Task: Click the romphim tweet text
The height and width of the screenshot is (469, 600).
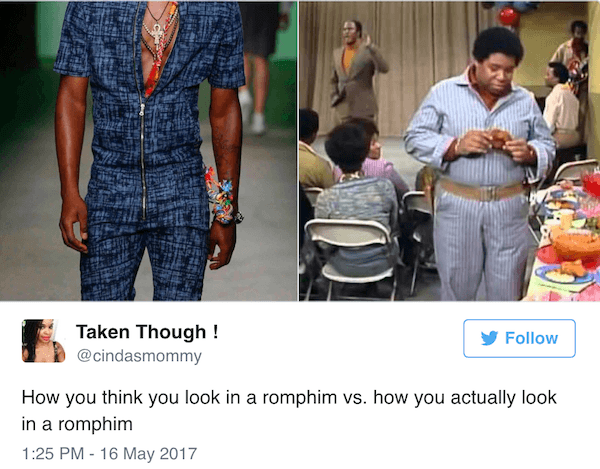Action: (x=289, y=410)
